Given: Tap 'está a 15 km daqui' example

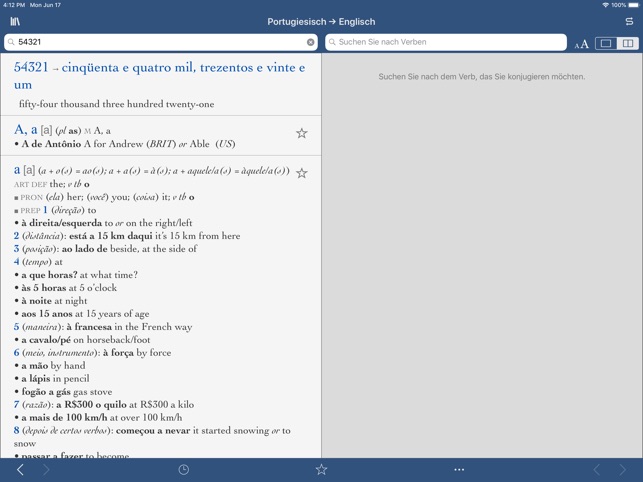Looking at the screenshot, I should pyautogui.click(x=111, y=236).
